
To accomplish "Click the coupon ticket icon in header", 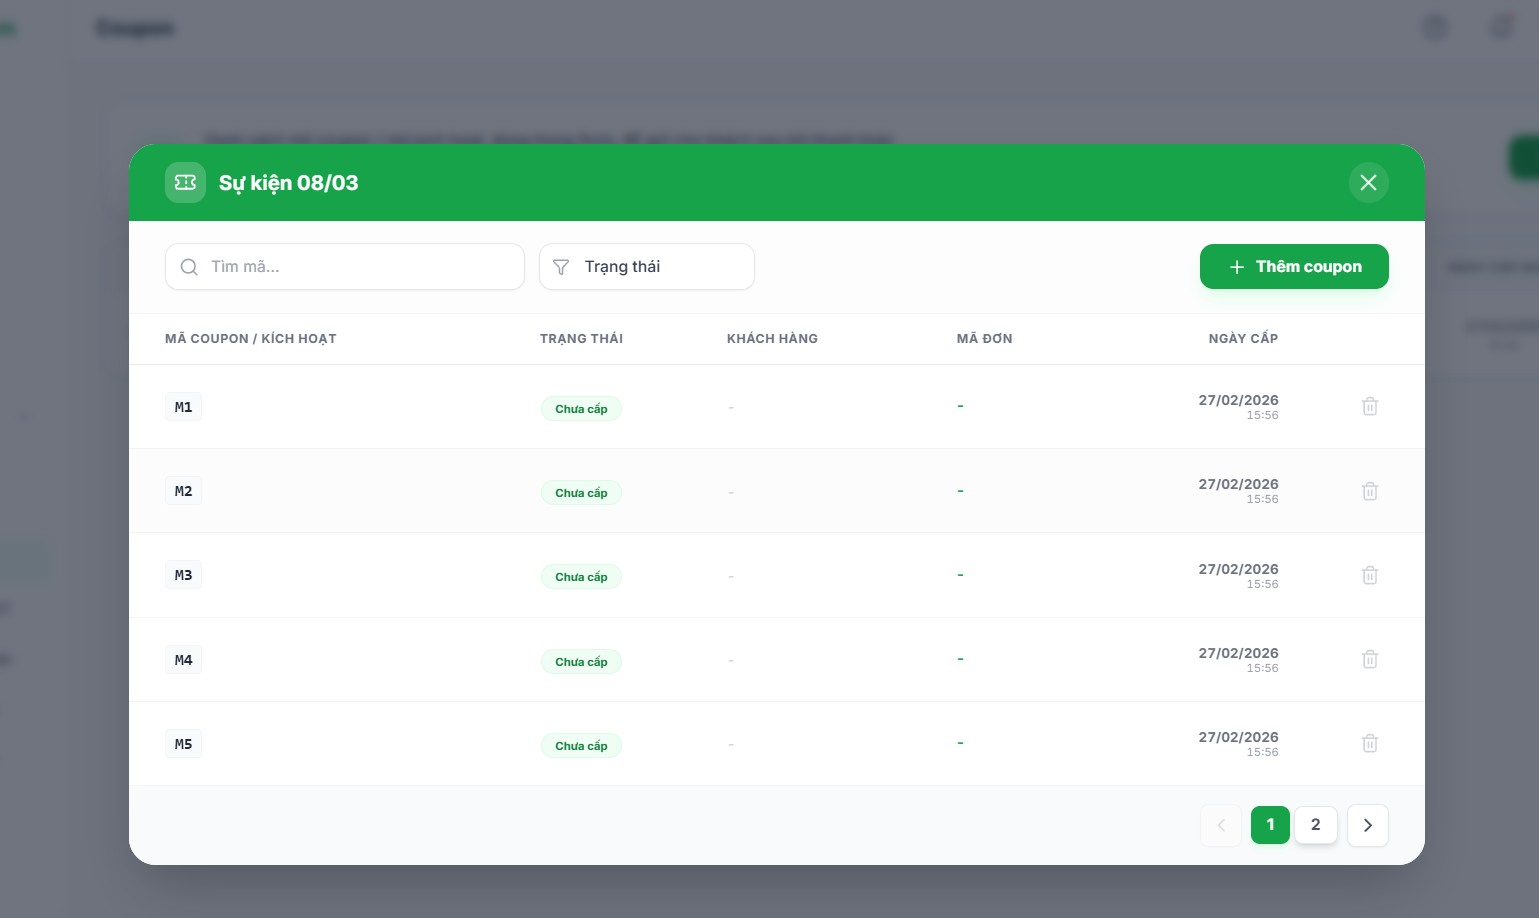I will [185, 183].
